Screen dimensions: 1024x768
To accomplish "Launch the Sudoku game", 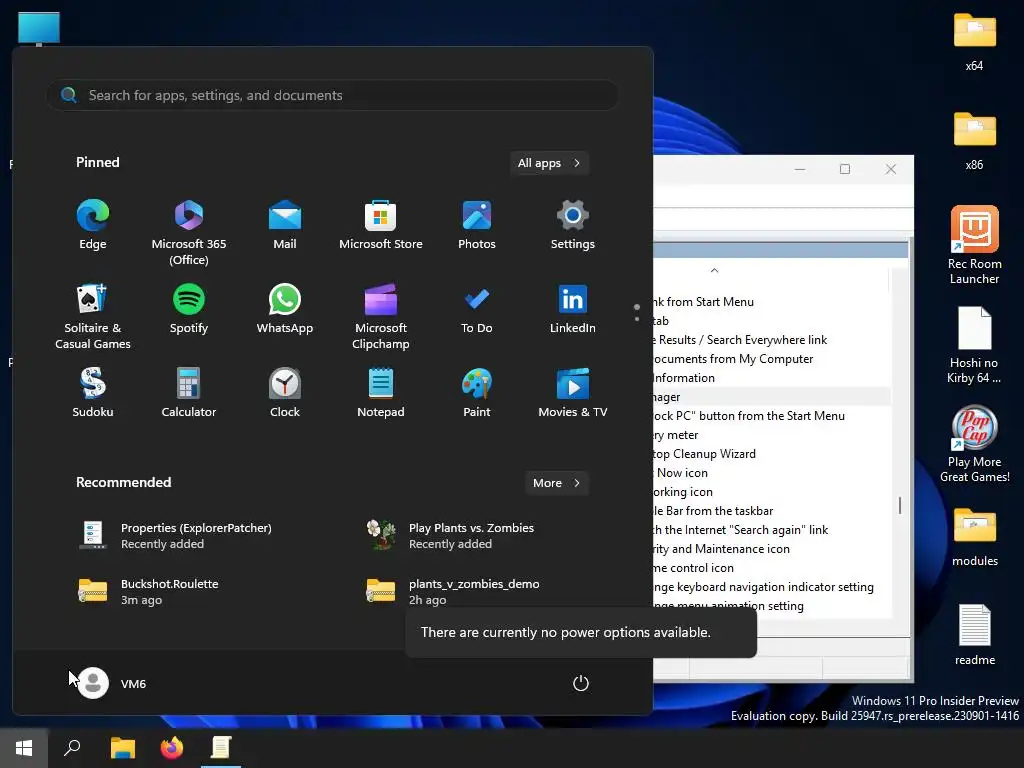I will (x=93, y=392).
